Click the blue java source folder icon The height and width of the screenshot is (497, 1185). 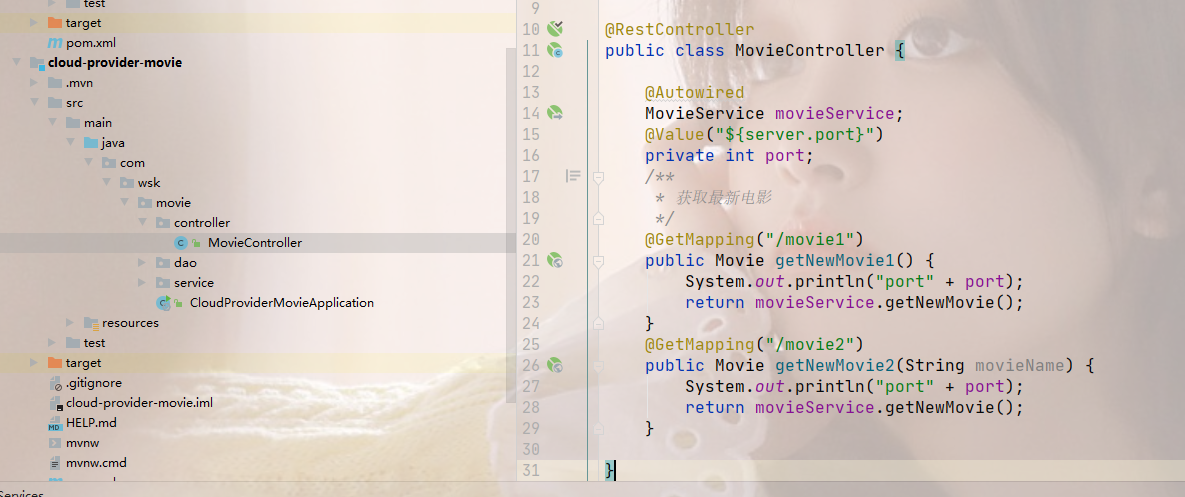click(91, 143)
